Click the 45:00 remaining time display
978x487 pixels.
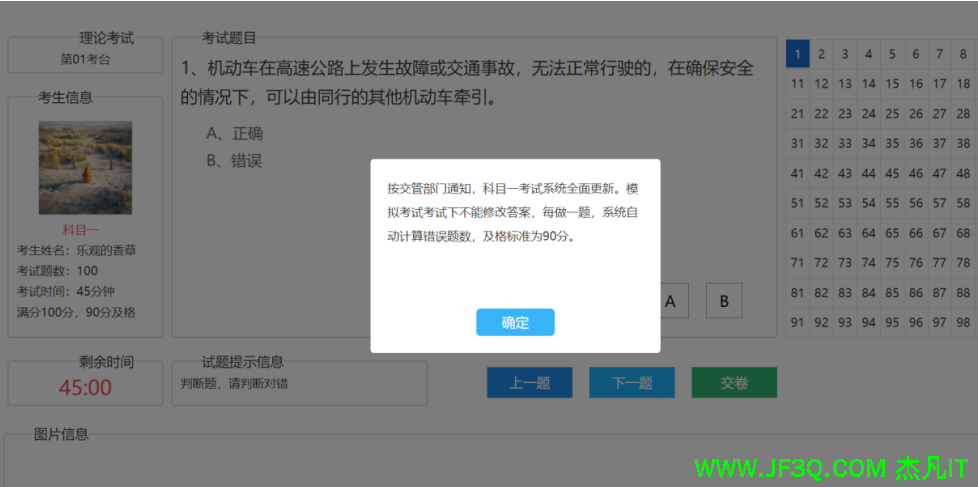coord(85,388)
